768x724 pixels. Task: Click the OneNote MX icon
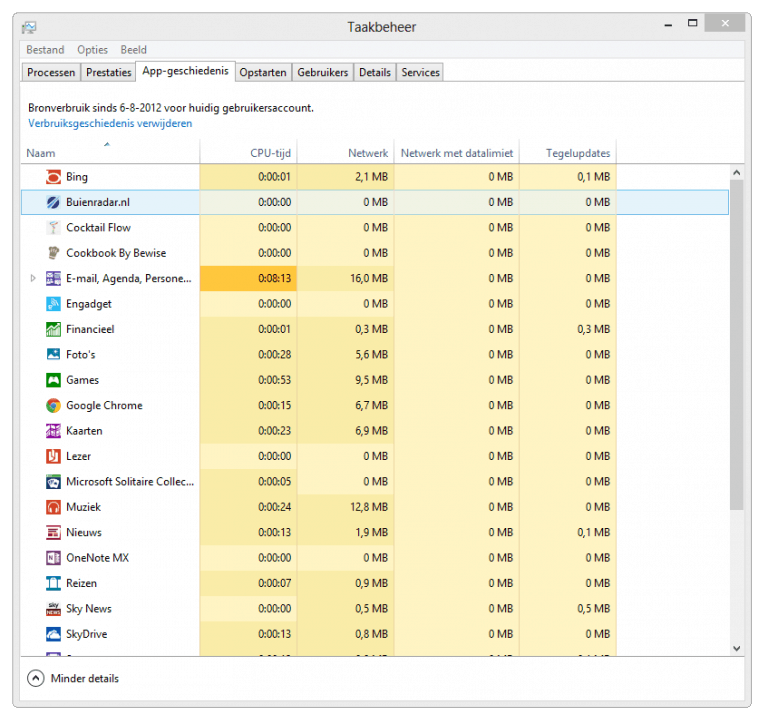click(x=53, y=558)
